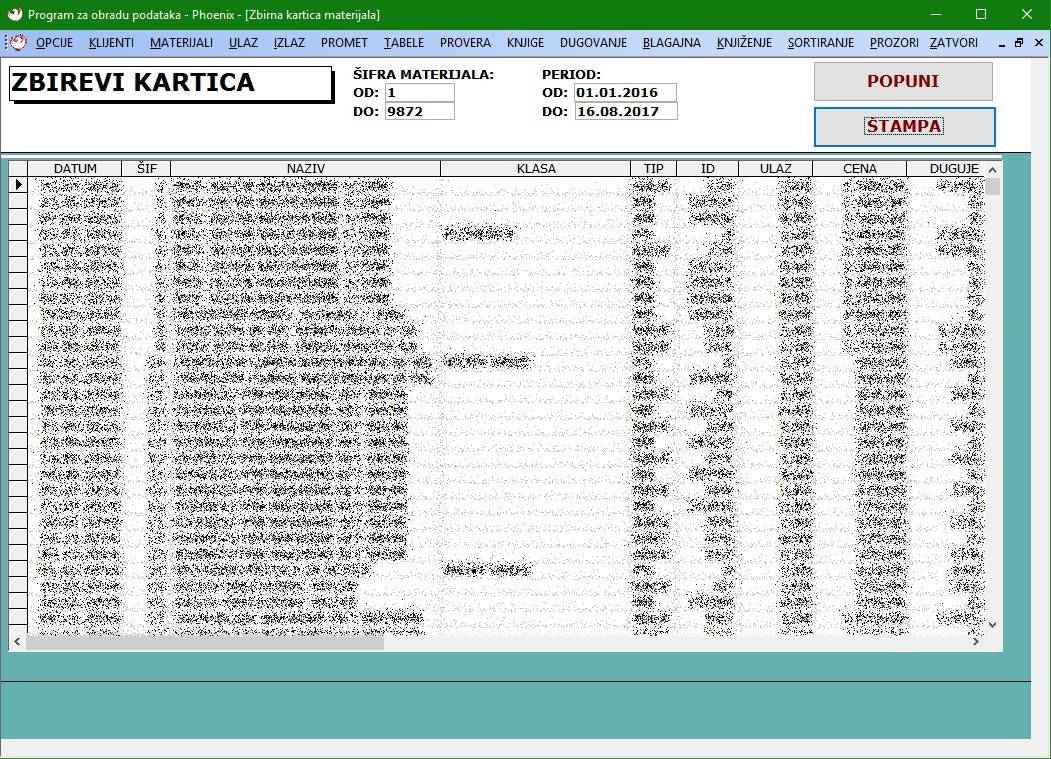1051x759 pixels.
Task: Click the Phoenix application icon in the title bar
Action: [14, 14]
